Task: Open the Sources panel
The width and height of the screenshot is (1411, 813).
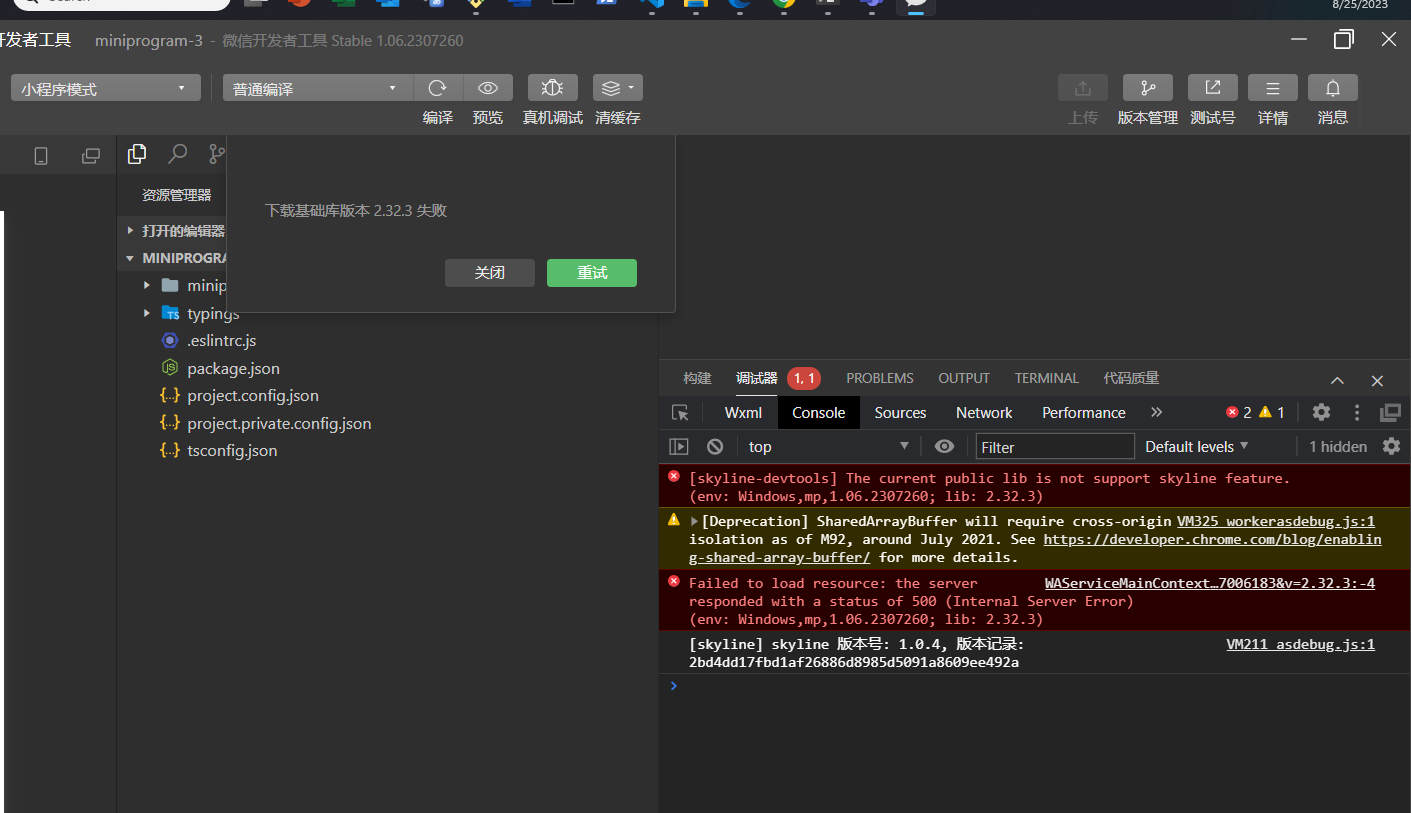Action: click(x=900, y=412)
